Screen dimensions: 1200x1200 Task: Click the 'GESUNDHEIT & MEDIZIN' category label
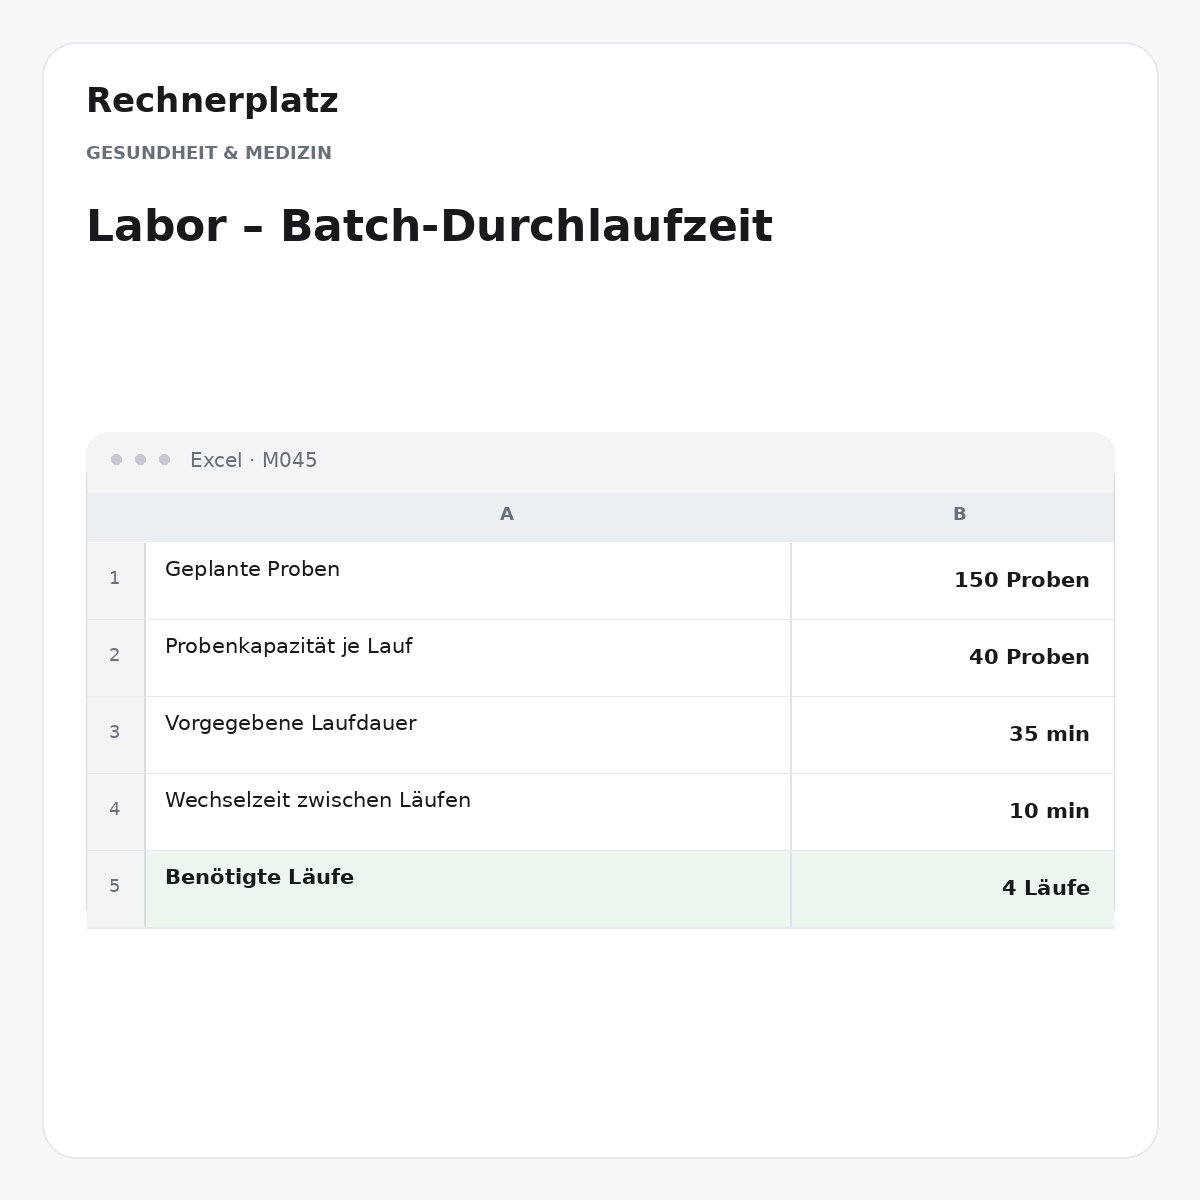(209, 153)
